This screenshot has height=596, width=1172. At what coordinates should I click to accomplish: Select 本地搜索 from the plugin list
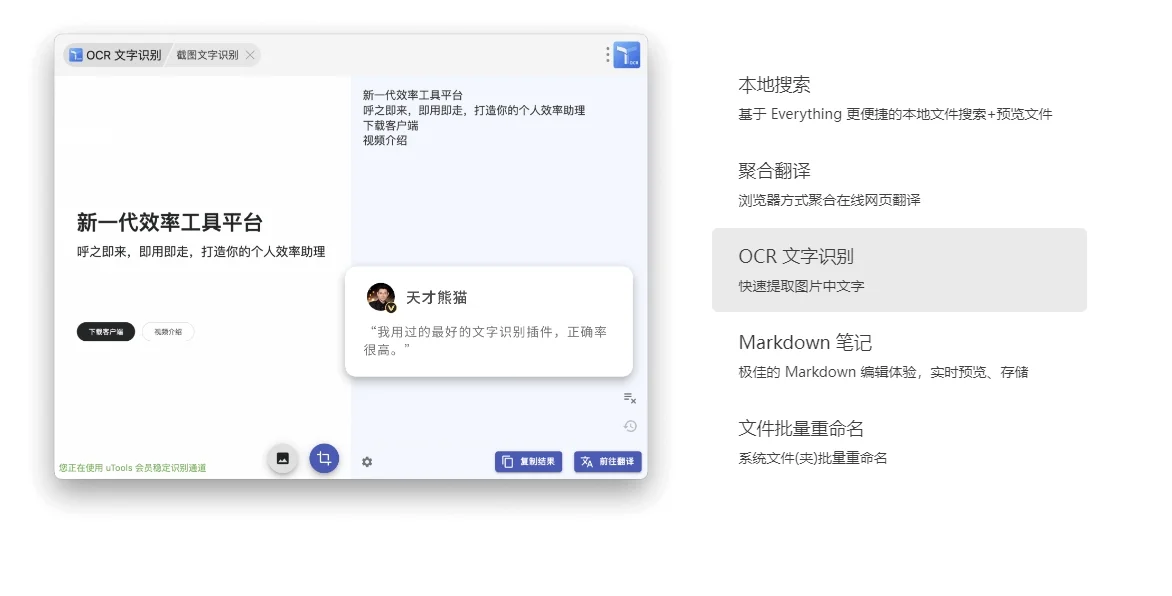click(775, 85)
